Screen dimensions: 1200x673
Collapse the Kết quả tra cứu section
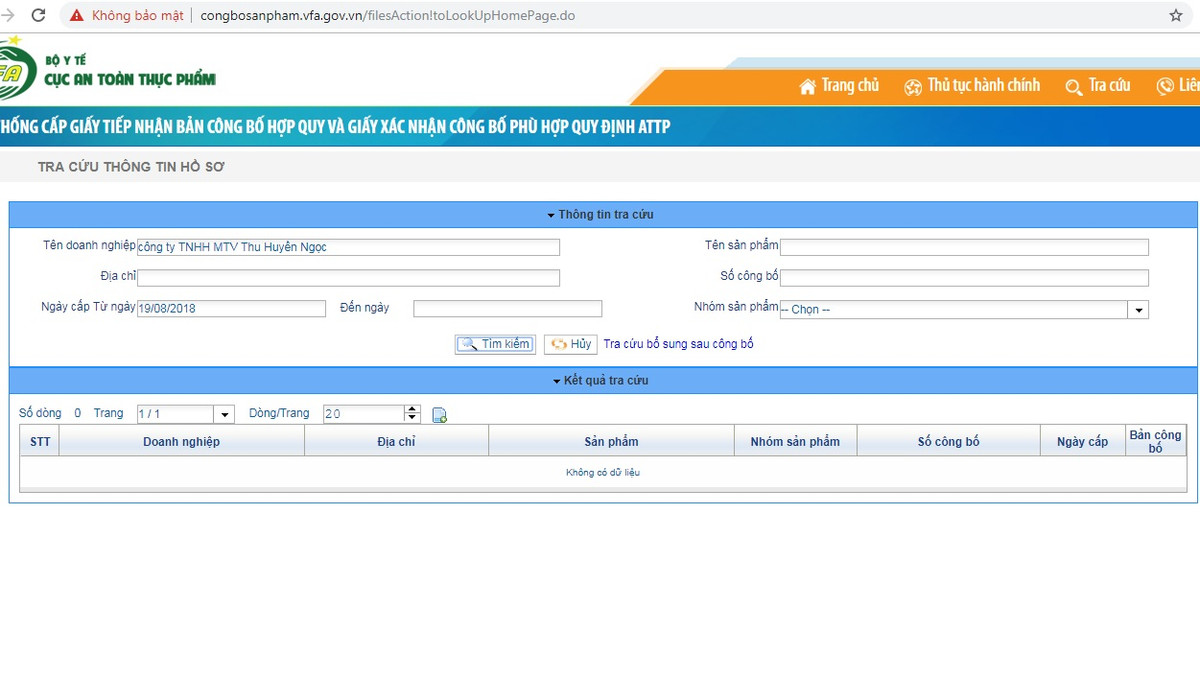[558, 380]
